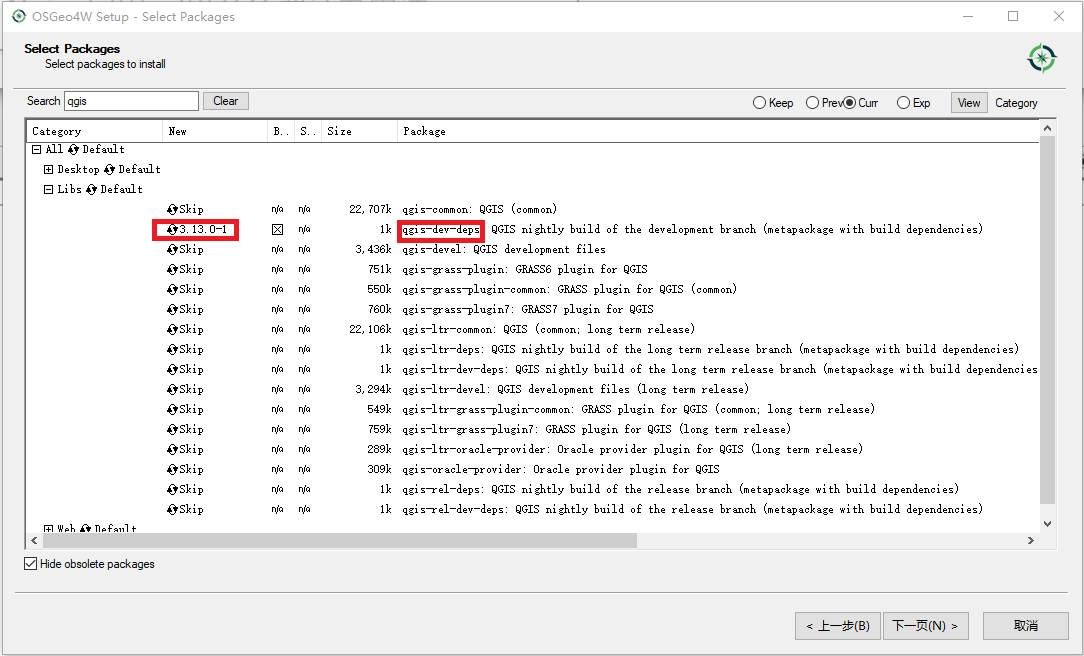Cycle the Default icon of Libs category
Screen dimensions: 1084x656
tap(91, 189)
